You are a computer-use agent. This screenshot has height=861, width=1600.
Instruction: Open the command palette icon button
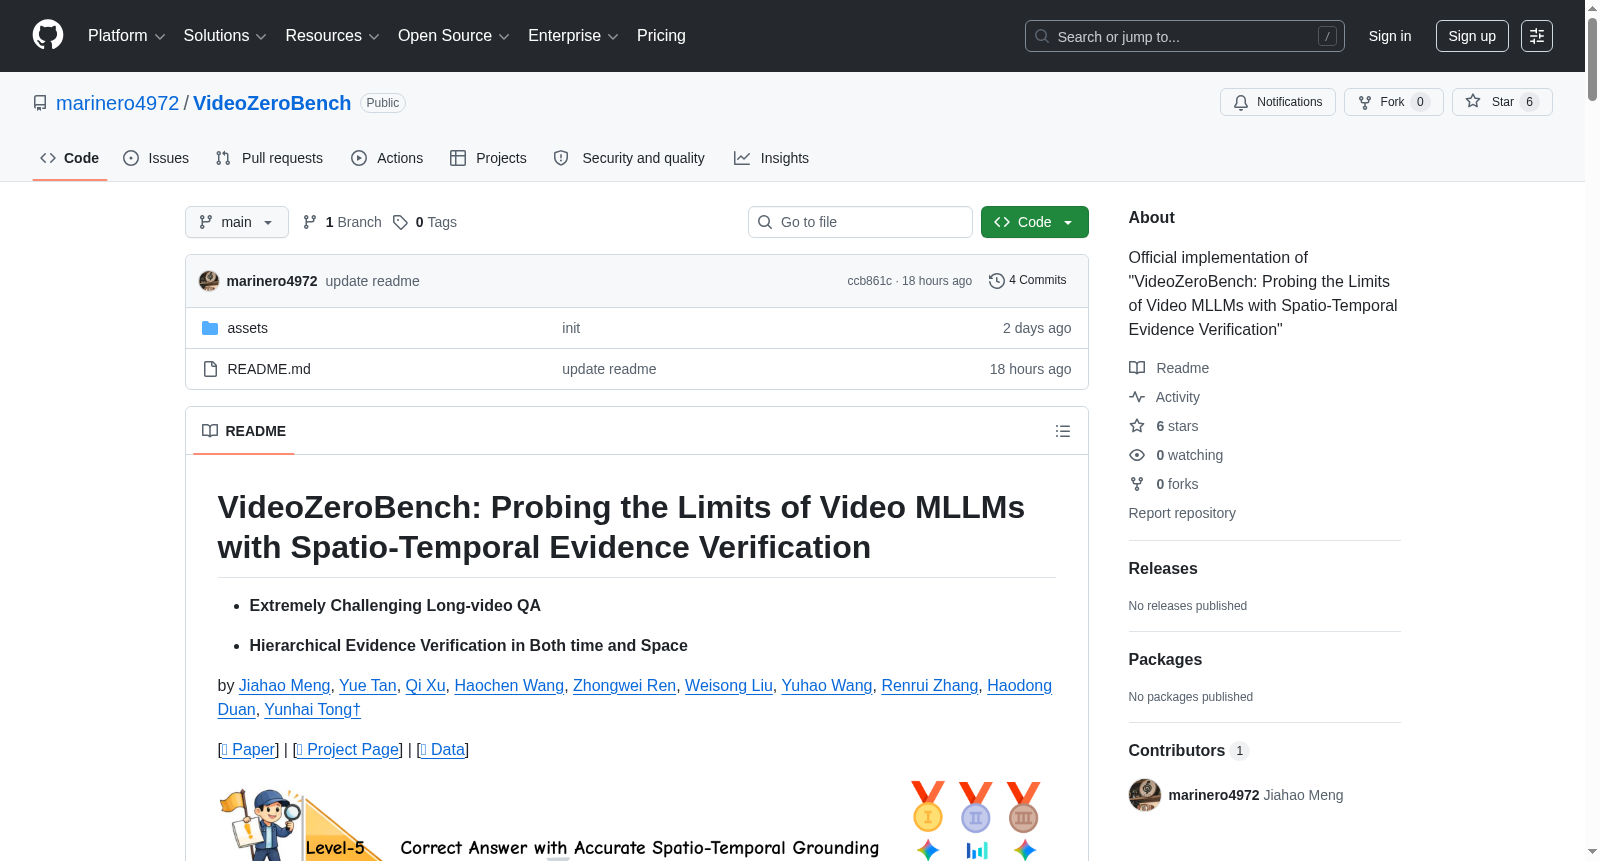click(1537, 36)
